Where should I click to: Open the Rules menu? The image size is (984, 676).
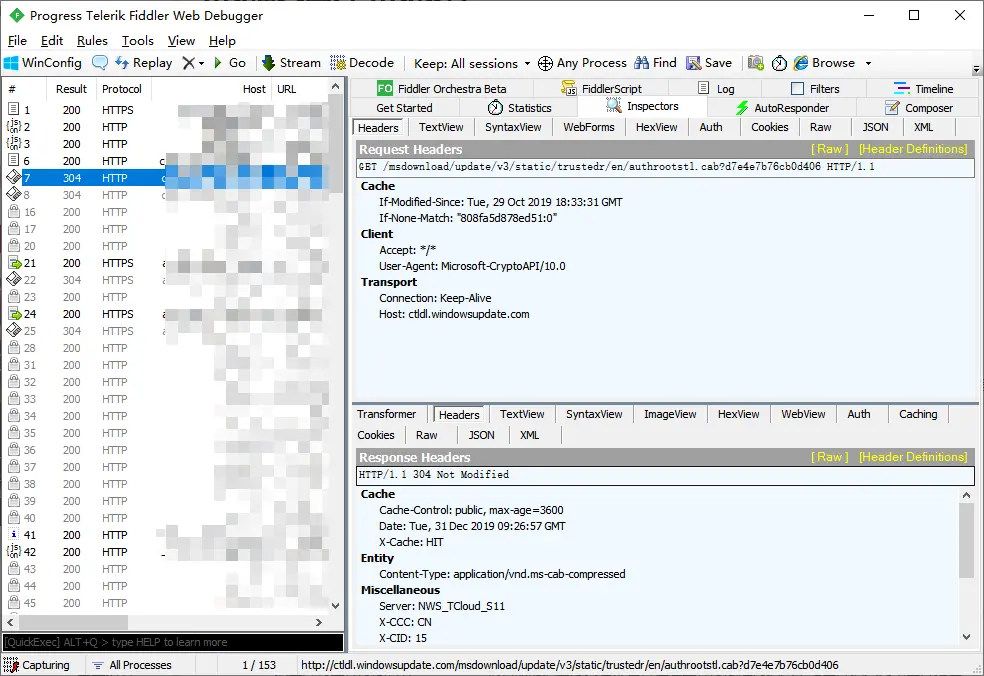pyautogui.click(x=92, y=41)
